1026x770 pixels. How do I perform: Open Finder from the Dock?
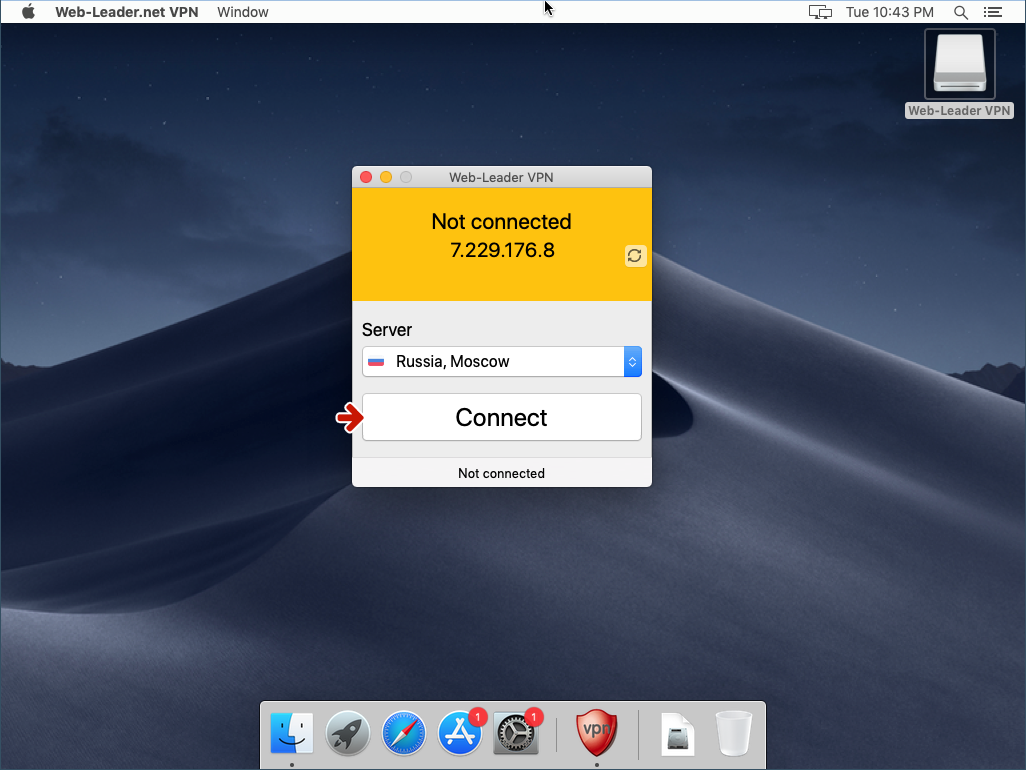(292, 733)
